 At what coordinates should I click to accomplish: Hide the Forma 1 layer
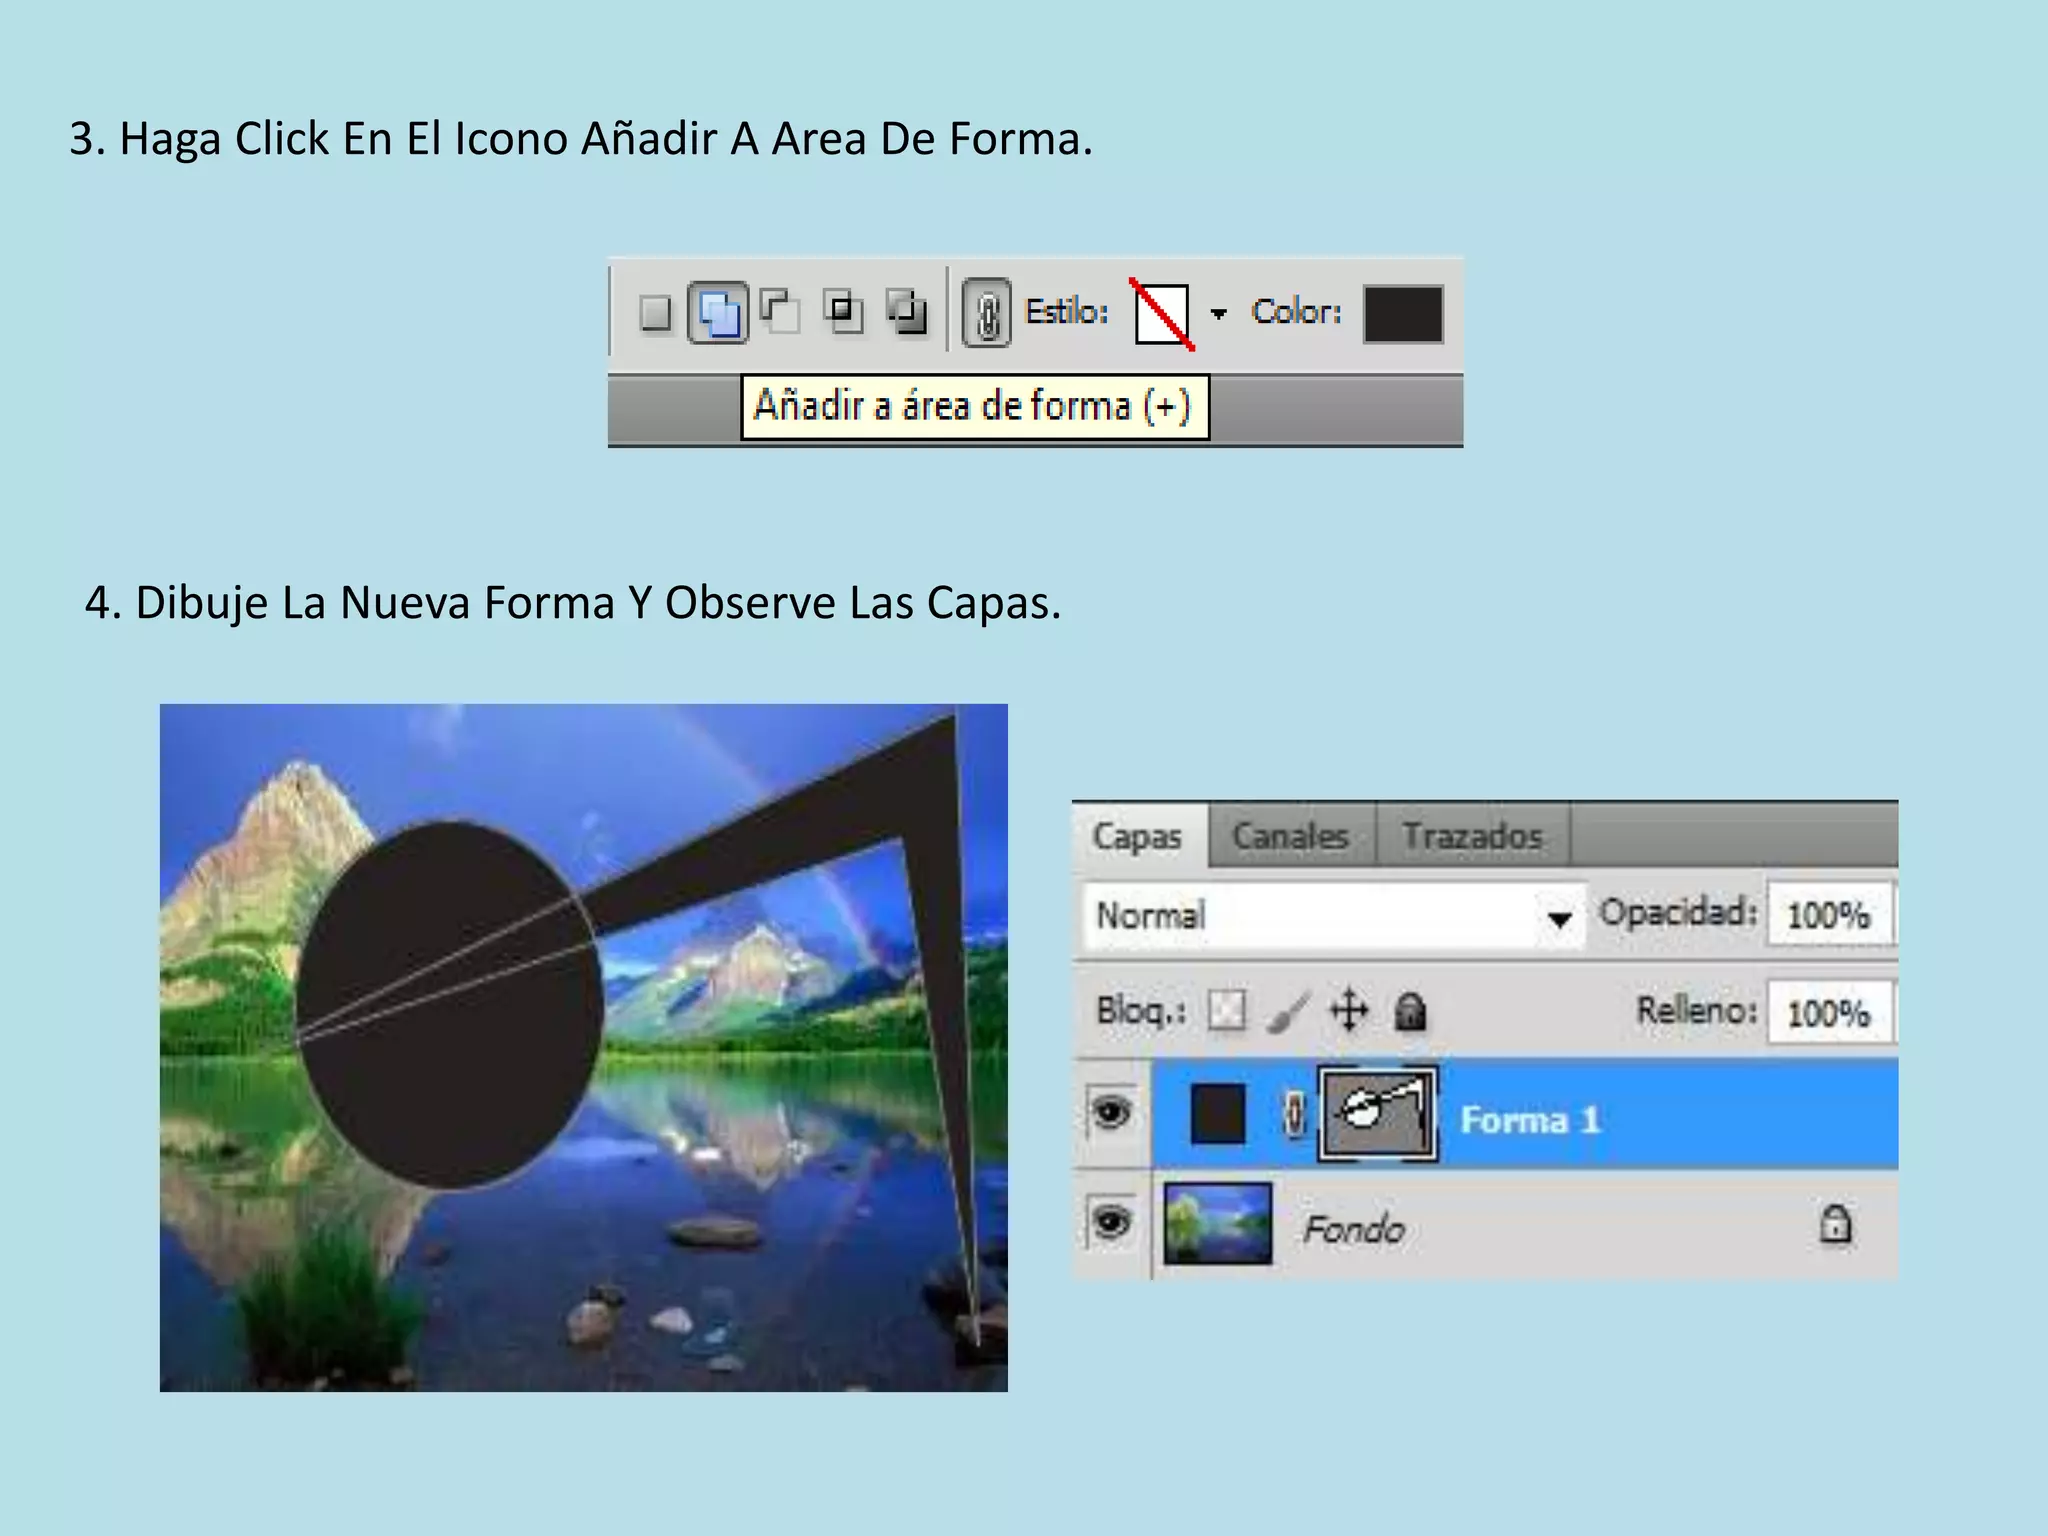point(1112,1112)
